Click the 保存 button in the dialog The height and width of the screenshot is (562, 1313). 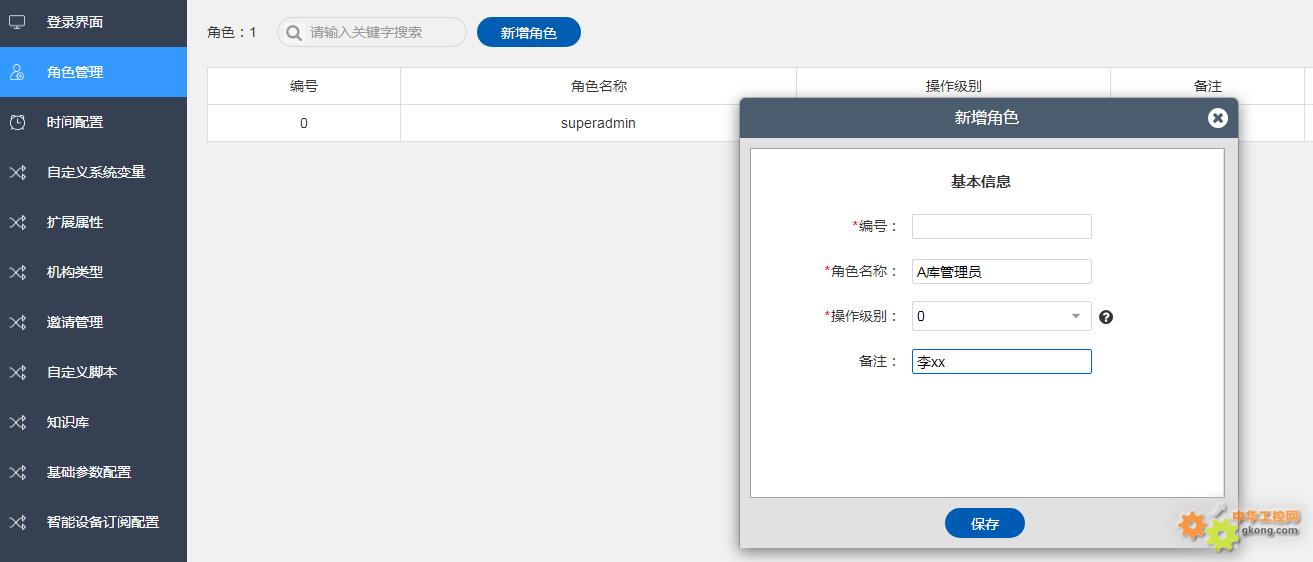point(985,523)
